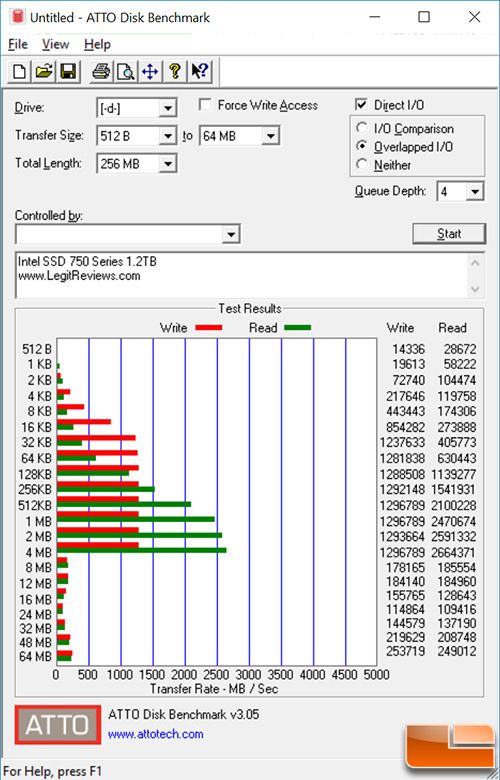The image size is (500, 780).
Task: Open print preview toolbar icon
Action: pyautogui.click(x=125, y=72)
